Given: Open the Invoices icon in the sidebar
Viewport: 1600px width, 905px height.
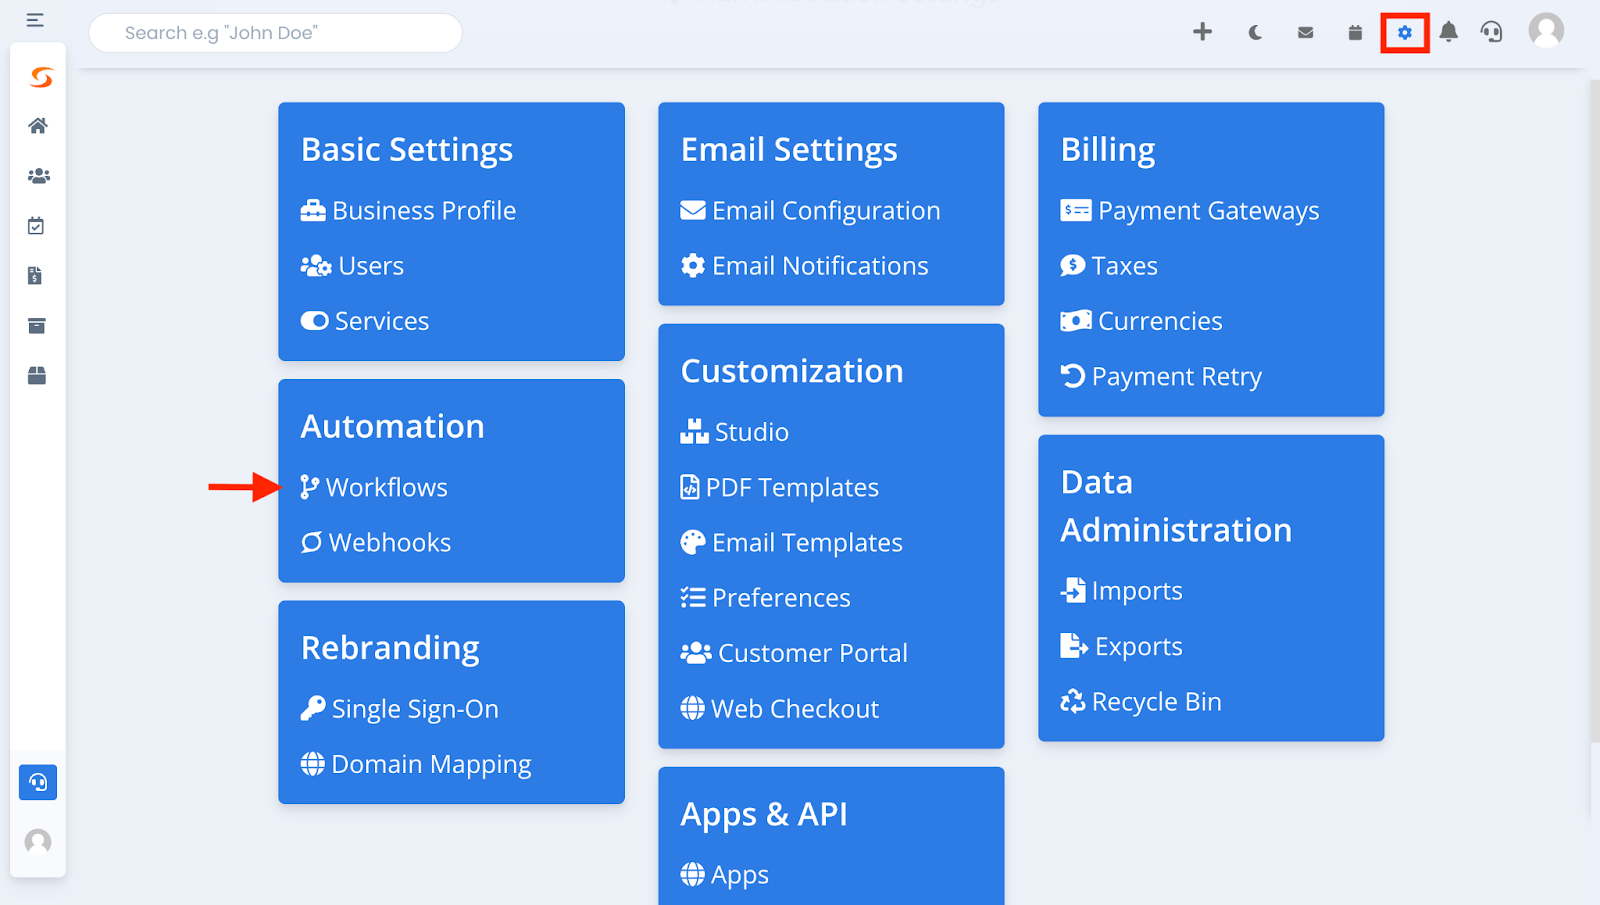Looking at the screenshot, I should coord(38,276).
